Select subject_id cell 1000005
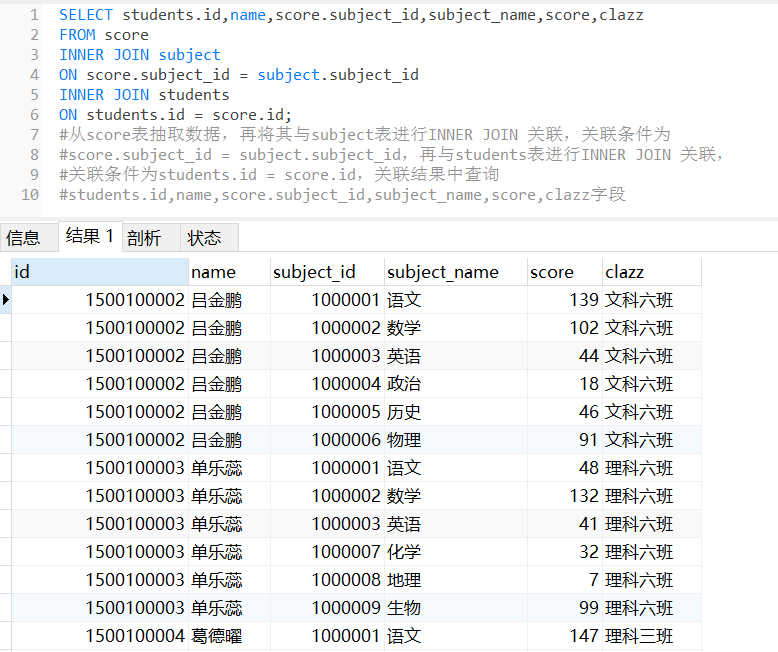 click(x=327, y=412)
